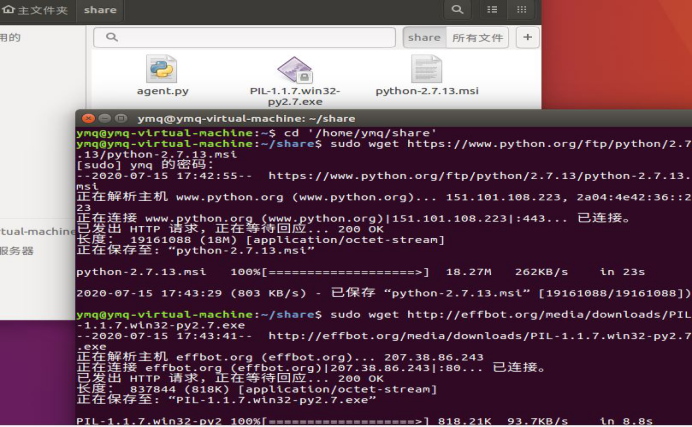Image resolution: width=692 pixels, height=427 pixels.
Task: Click the effbot.org 207.38.86.243 resolving line
Action: (x=280, y=357)
